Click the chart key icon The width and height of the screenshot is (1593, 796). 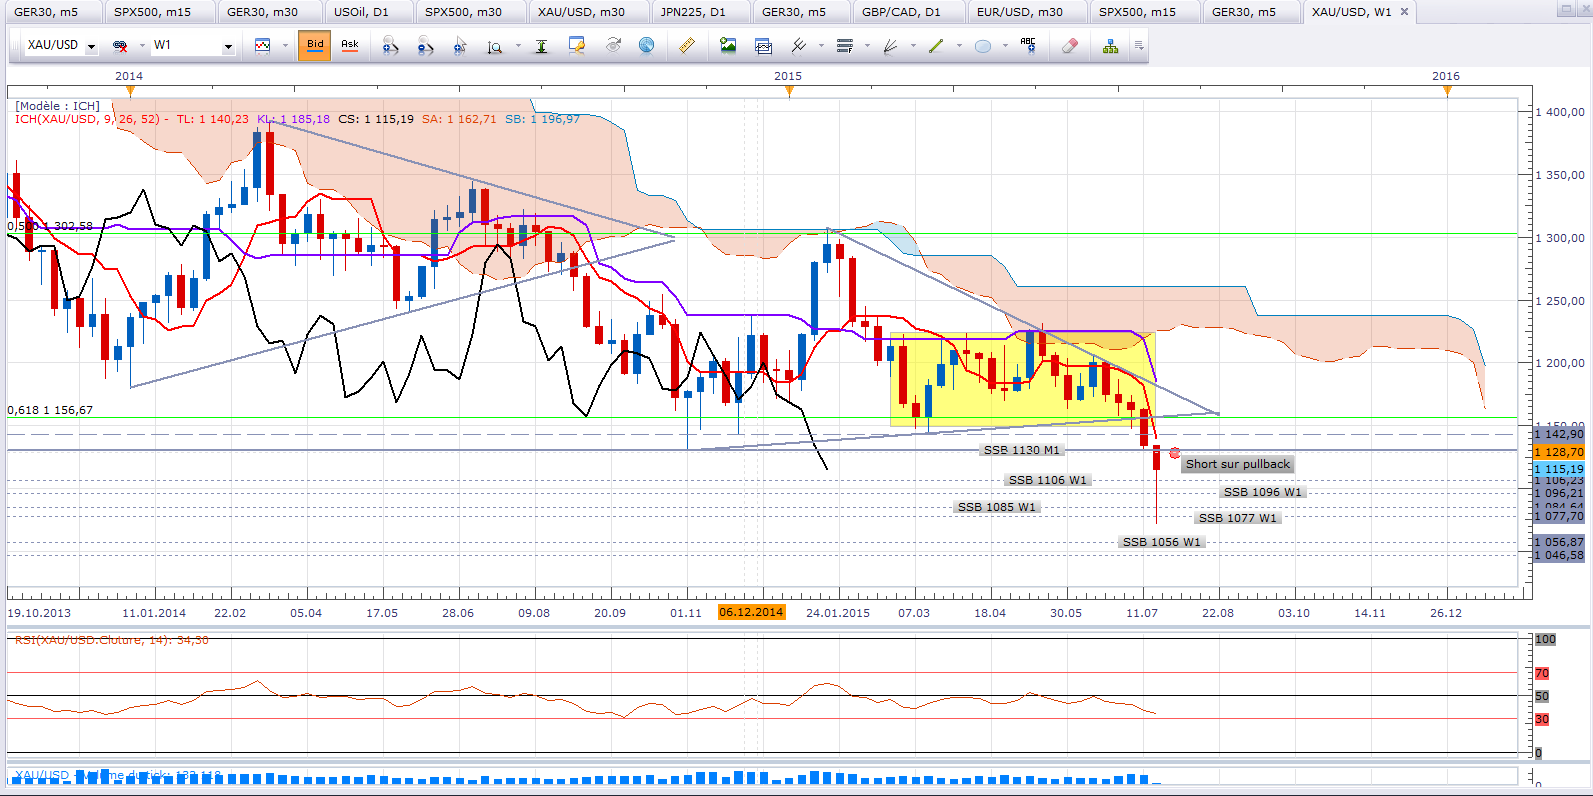pyautogui.click(x=577, y=46)
